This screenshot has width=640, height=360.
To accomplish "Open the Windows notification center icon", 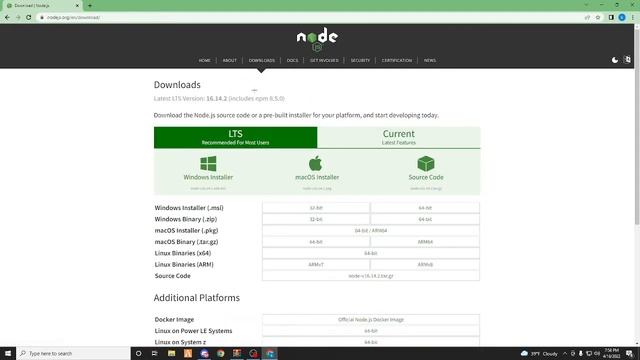I will [x=630, y=353].
